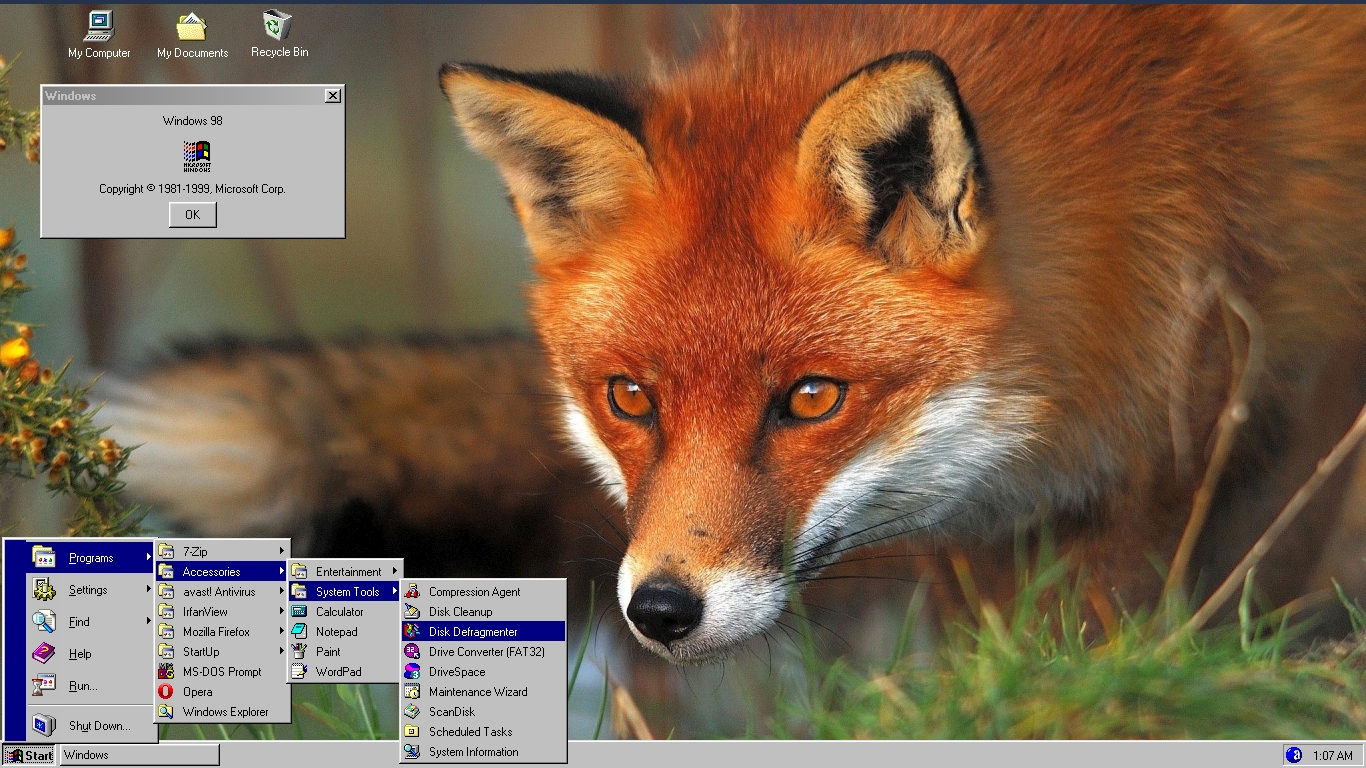1366x768 pixels.
Task: Close the Windows about dialog
Action: click(333, 96)
